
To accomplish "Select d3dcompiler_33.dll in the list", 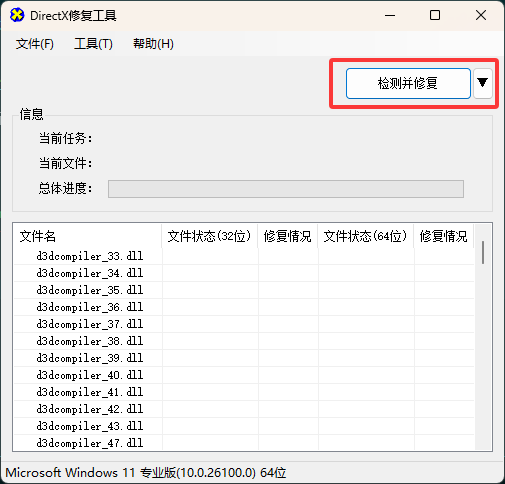I will click(90, 256).
